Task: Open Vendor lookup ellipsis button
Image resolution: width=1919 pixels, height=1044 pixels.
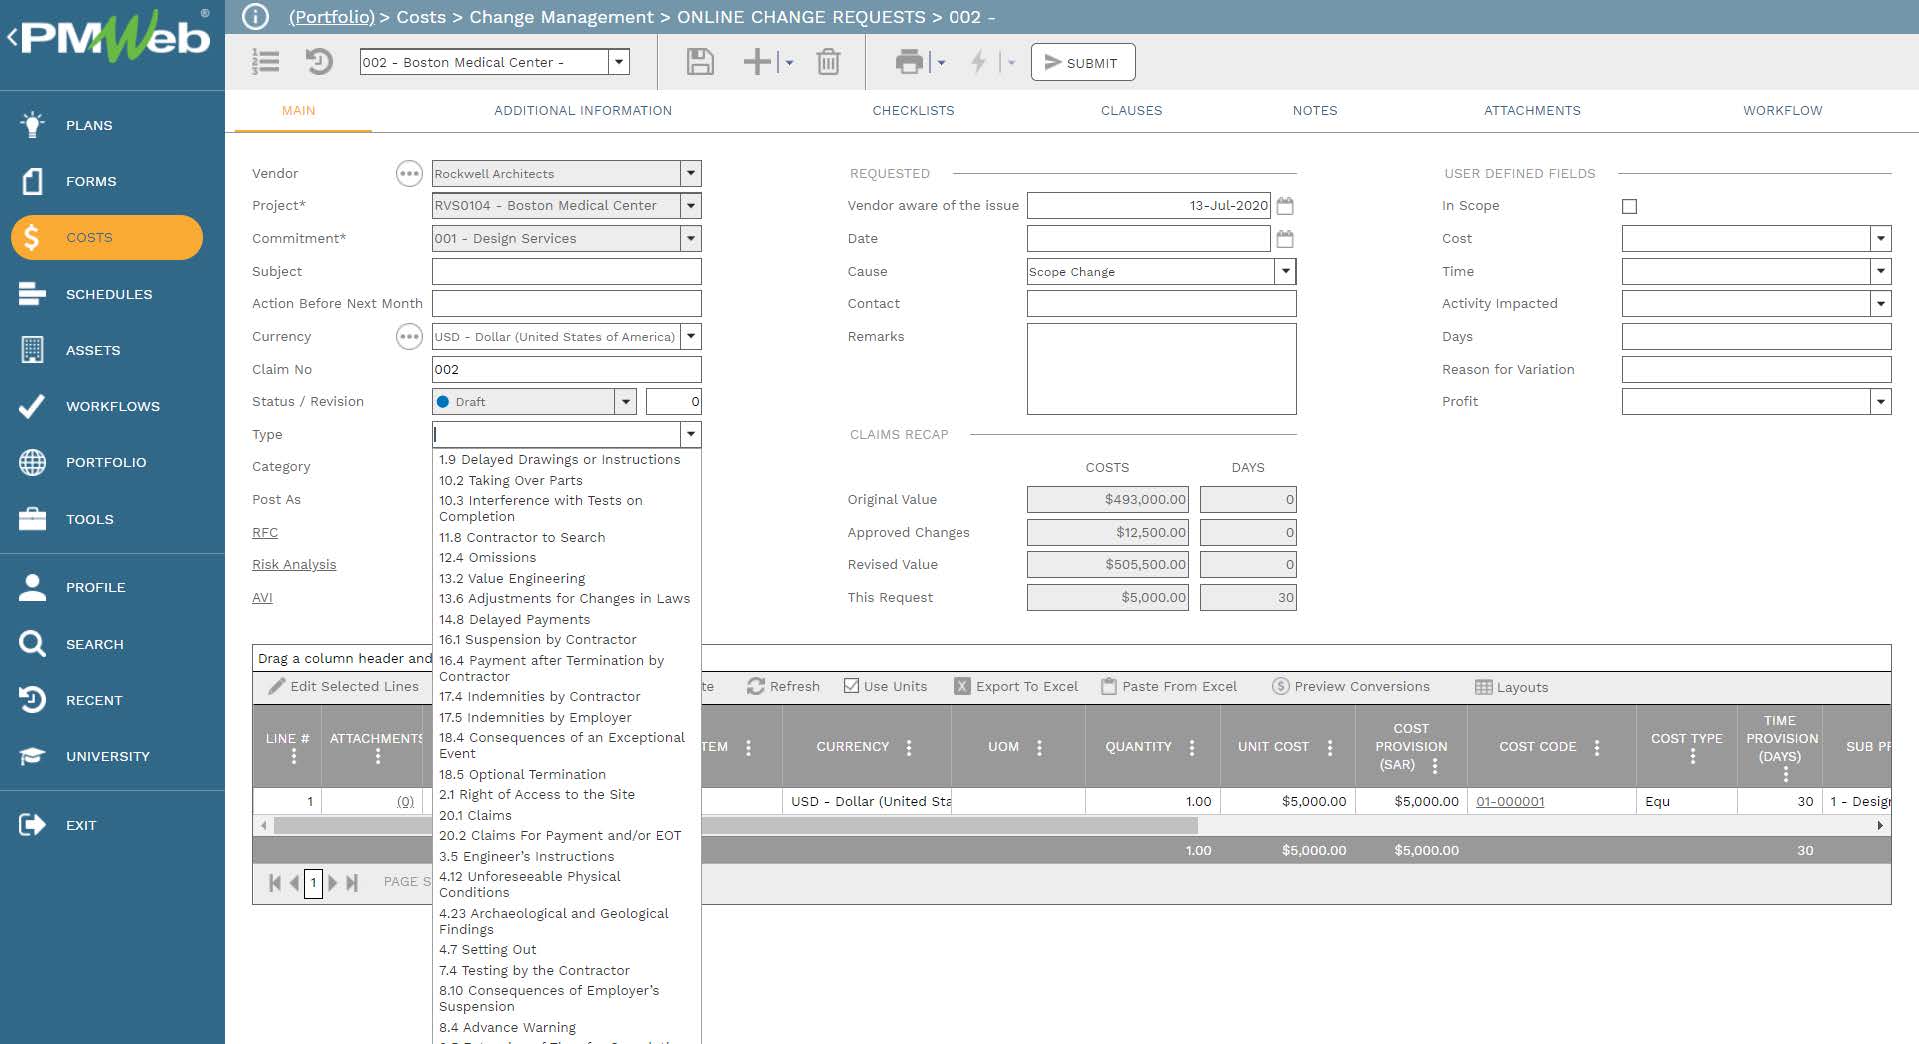Action: tap(409, 174)
